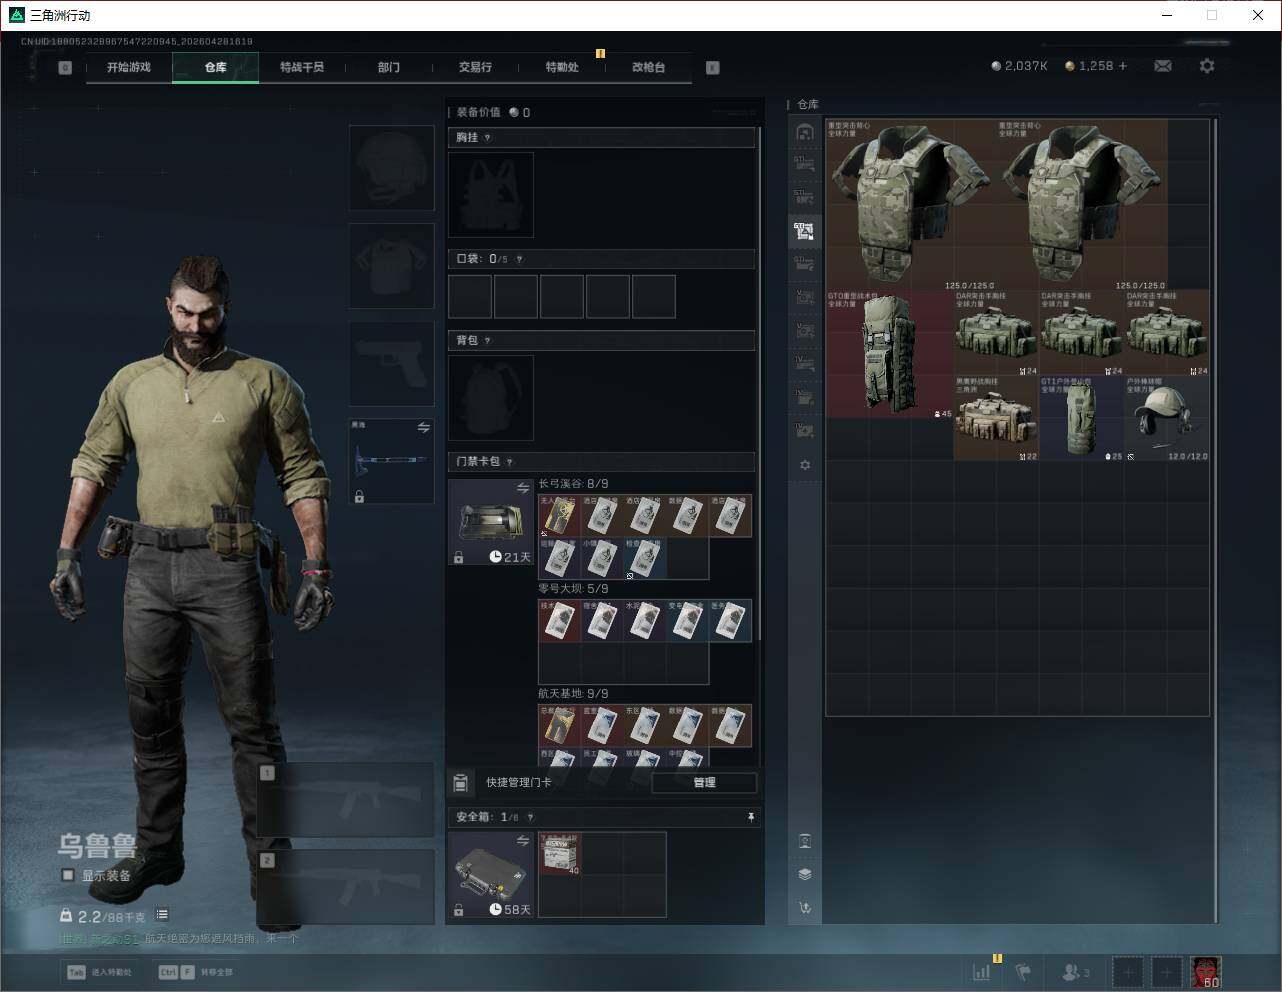Click the help question mark next to 安全箱
The height and width of the screenshot is (992, 1282).
coord(530,817)
